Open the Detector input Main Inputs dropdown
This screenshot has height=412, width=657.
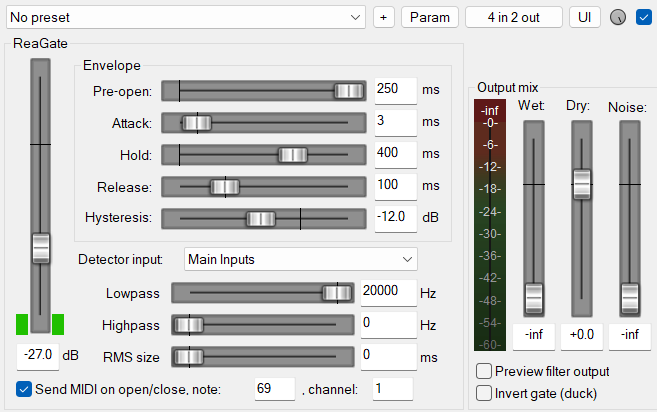pyautogui.click(x=301, y=259)
